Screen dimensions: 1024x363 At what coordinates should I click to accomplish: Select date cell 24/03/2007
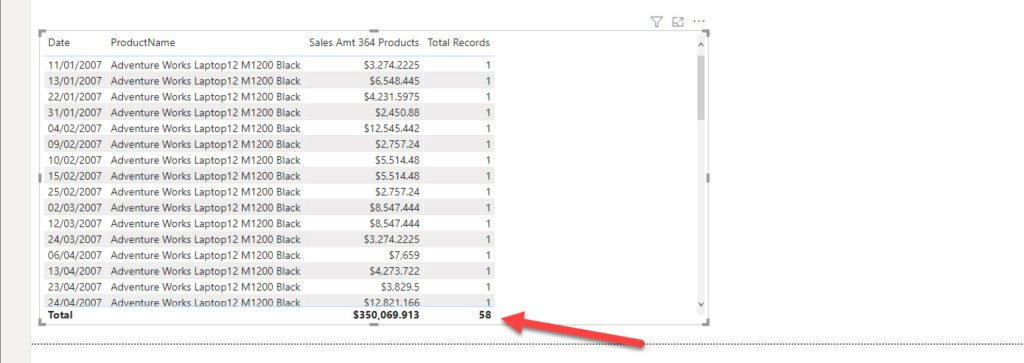coord(75,239)
